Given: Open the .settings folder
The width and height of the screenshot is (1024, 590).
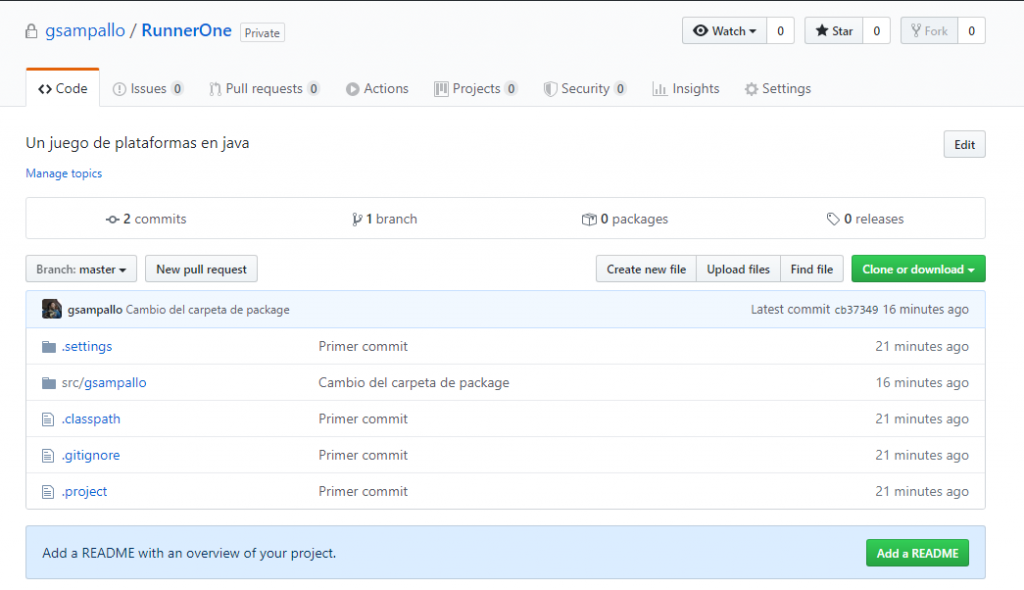Looking at the screenshot, I should coord(87,347).
